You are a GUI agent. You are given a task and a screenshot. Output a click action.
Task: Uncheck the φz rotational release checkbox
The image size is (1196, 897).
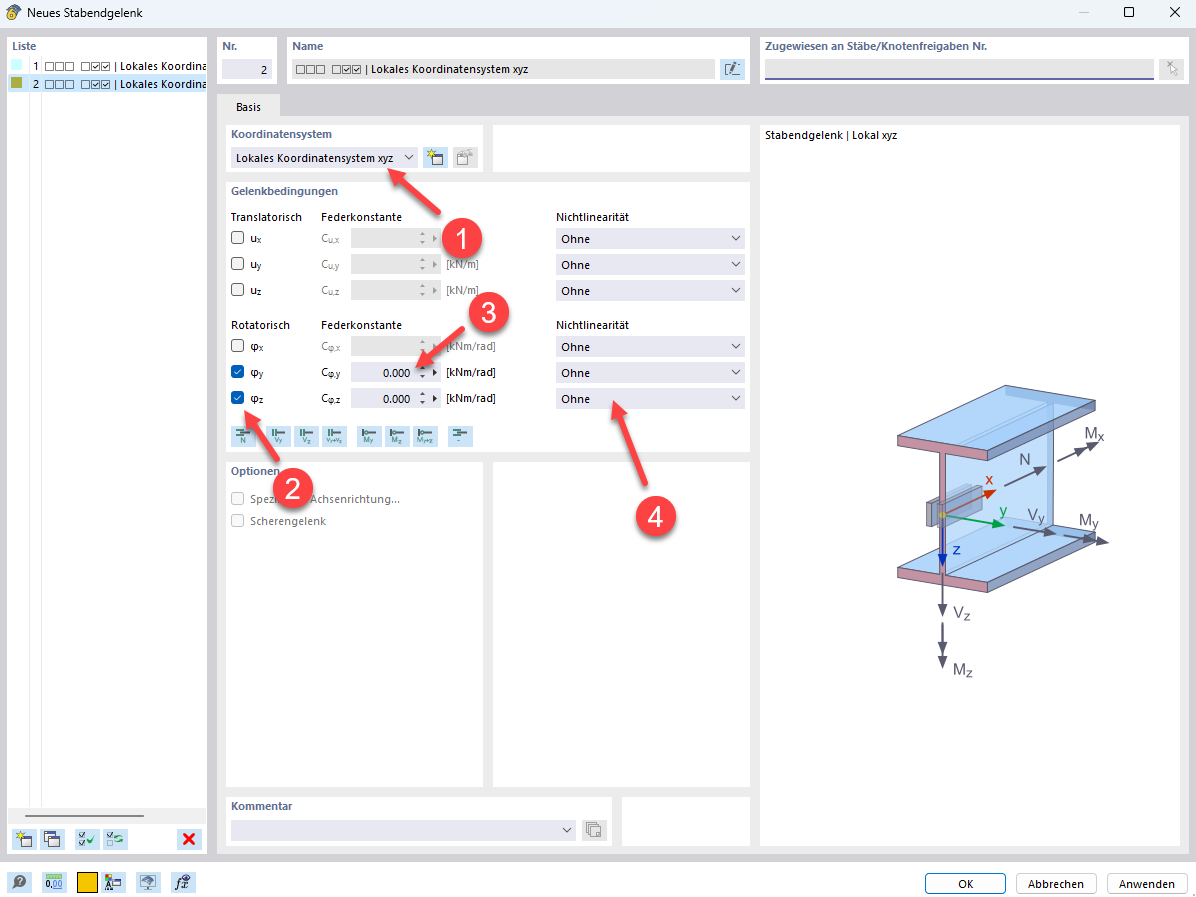point(237,398)
